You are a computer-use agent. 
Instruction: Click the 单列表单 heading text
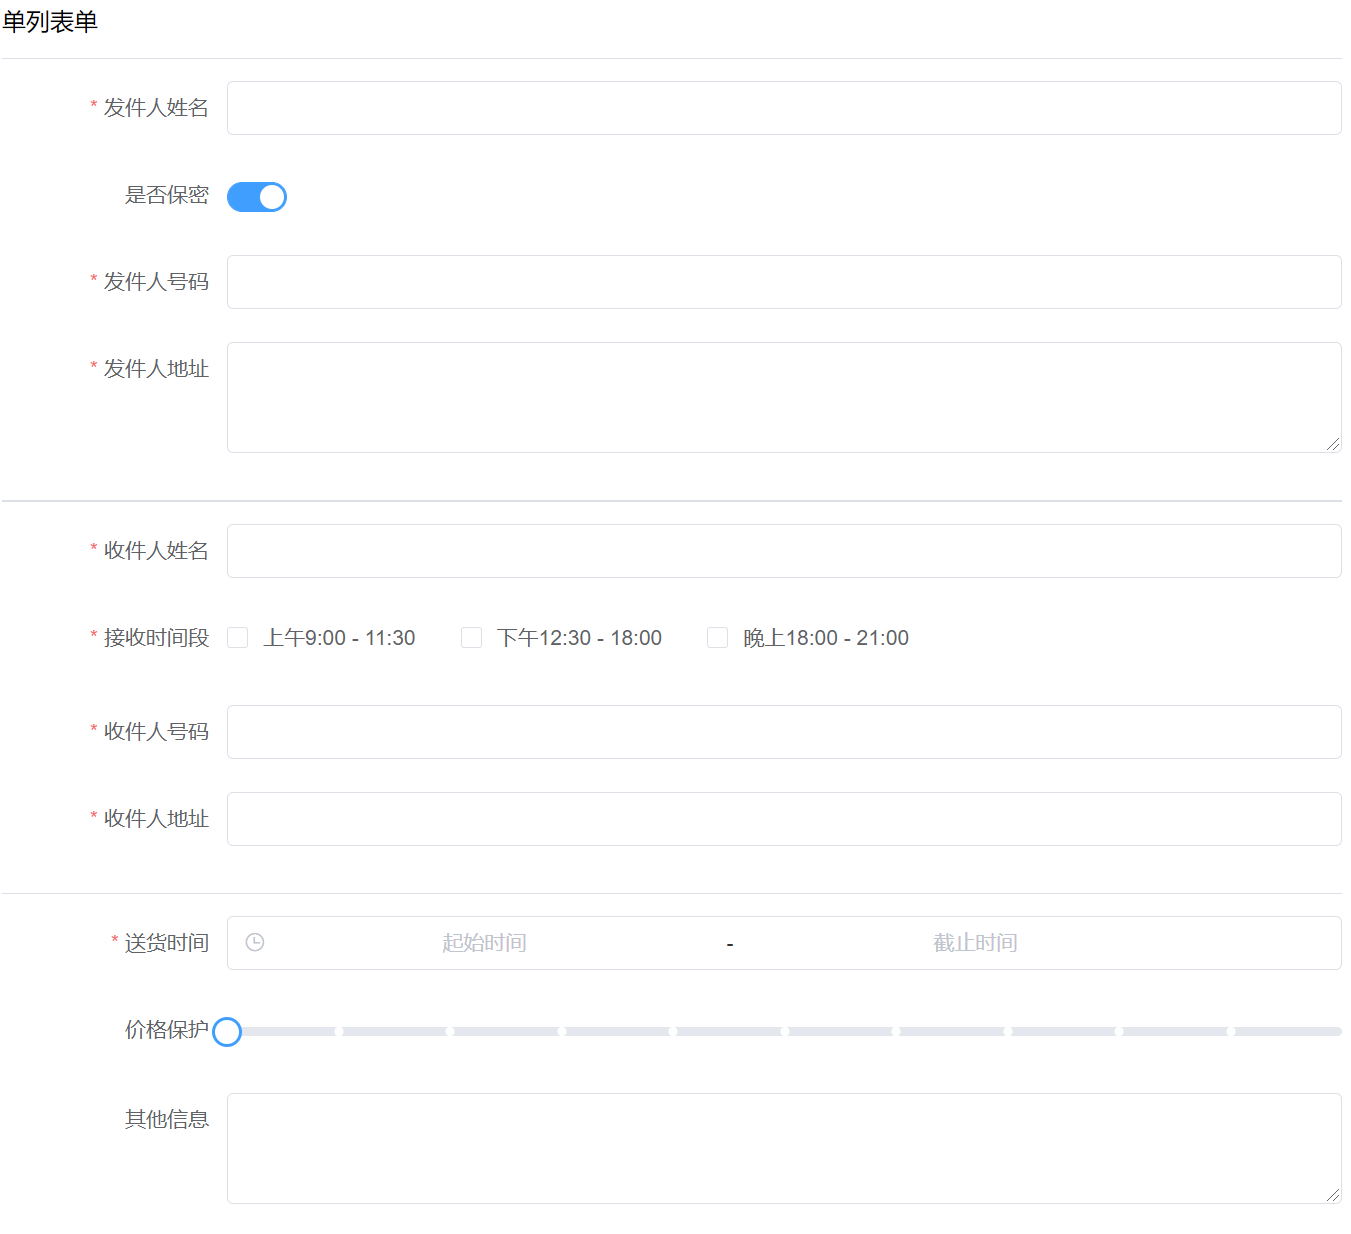click(x=50, y=22)
